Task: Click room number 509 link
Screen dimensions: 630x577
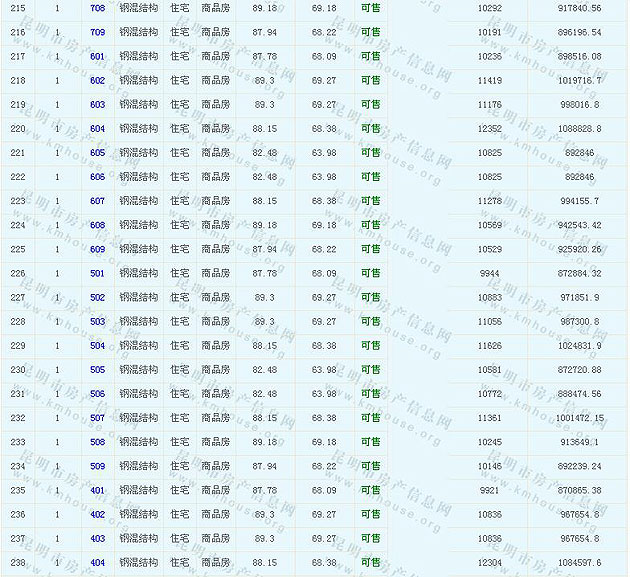Action: pos(97,466)
